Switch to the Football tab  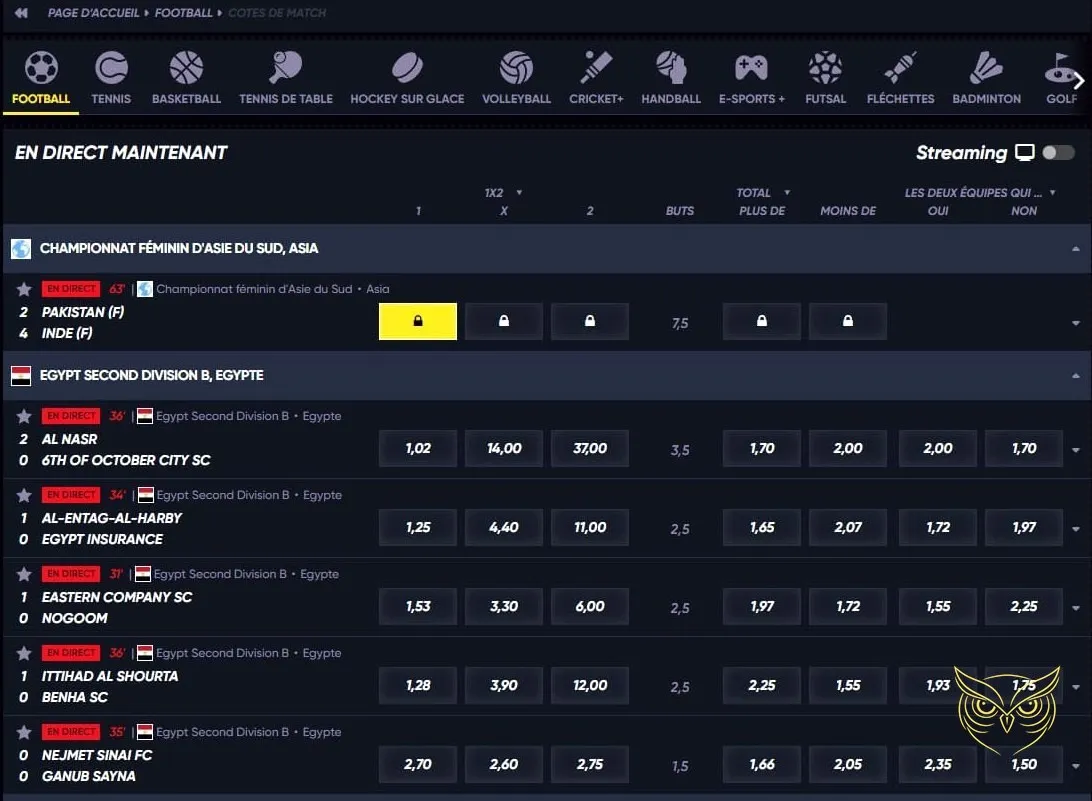coord(41,75)
